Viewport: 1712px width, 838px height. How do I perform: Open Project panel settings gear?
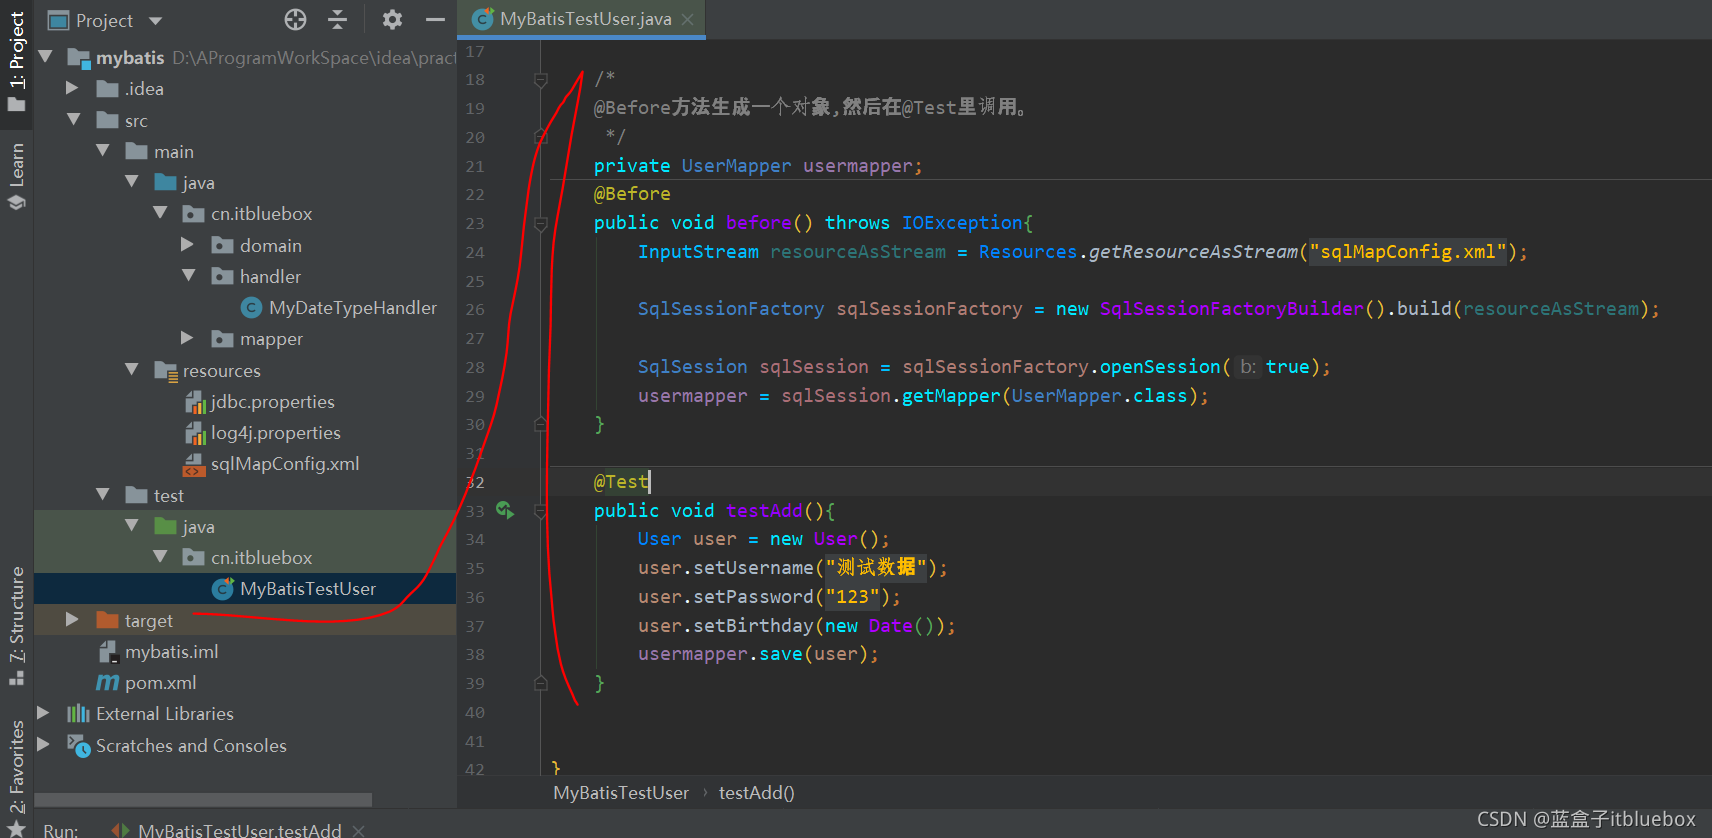tap(392, 19)
